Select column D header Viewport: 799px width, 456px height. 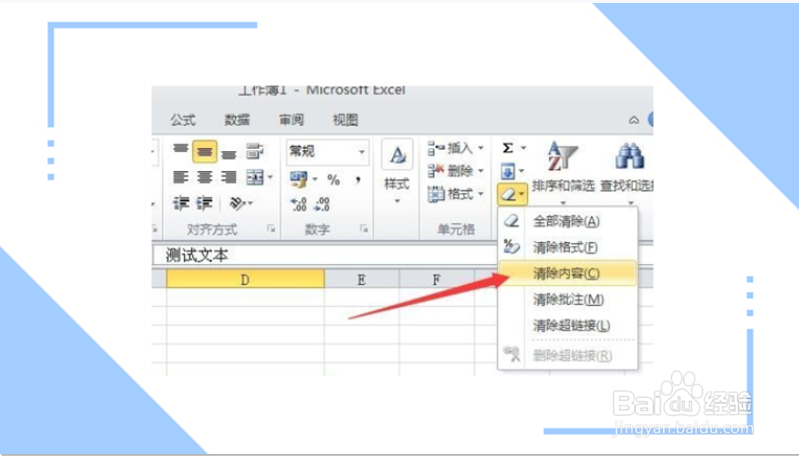pyautogui.click(x=245, y=280)
